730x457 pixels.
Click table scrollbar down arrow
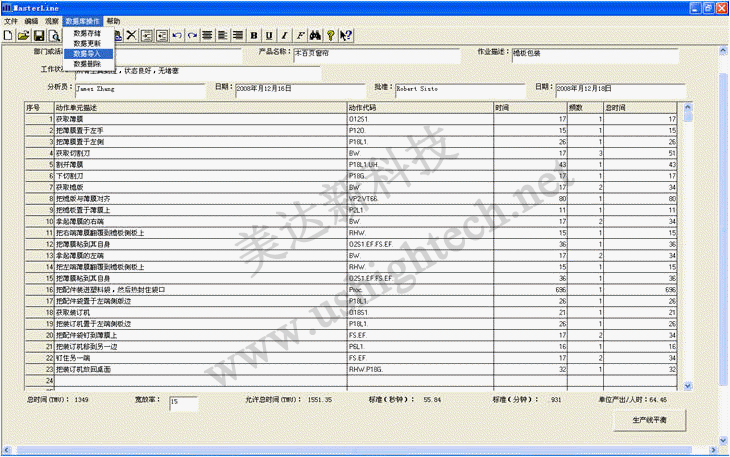pos(687,385)
